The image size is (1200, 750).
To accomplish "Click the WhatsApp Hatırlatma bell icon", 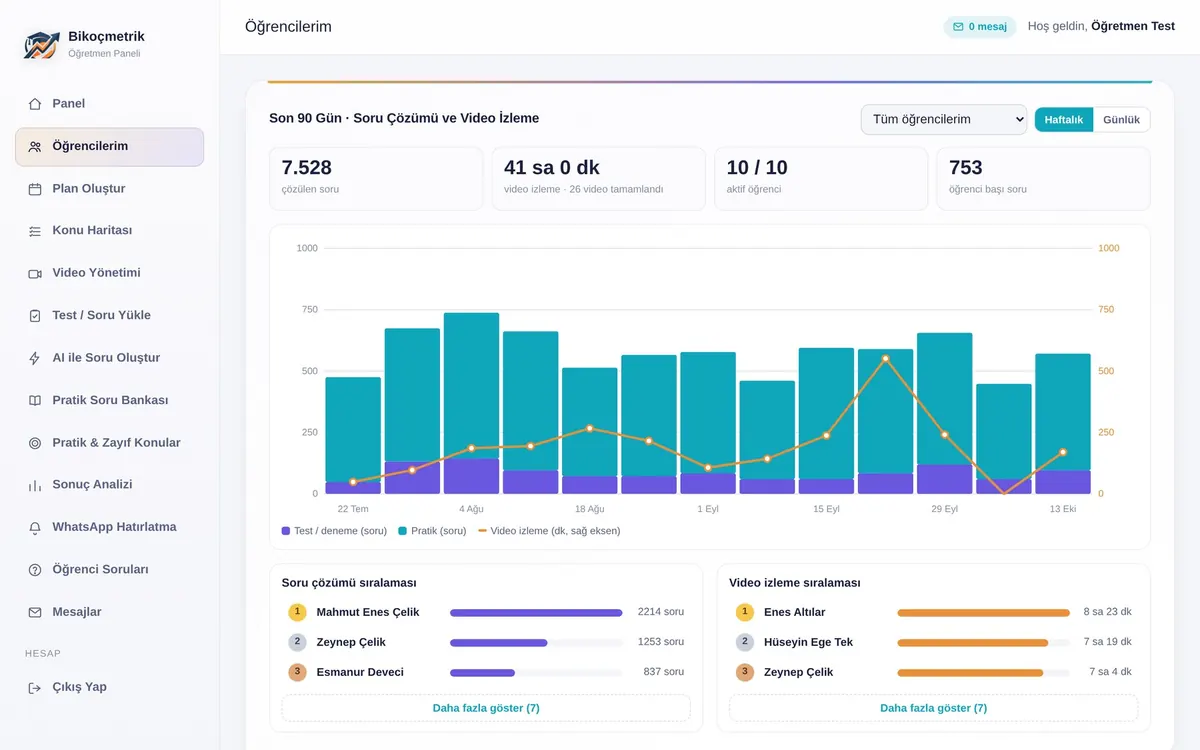I will point(35,527).
